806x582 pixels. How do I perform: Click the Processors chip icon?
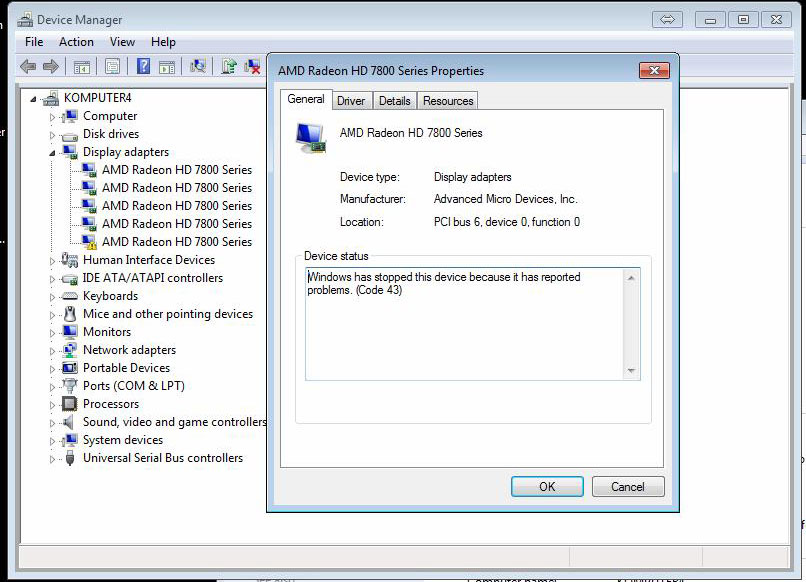click(x=69, y=404)
